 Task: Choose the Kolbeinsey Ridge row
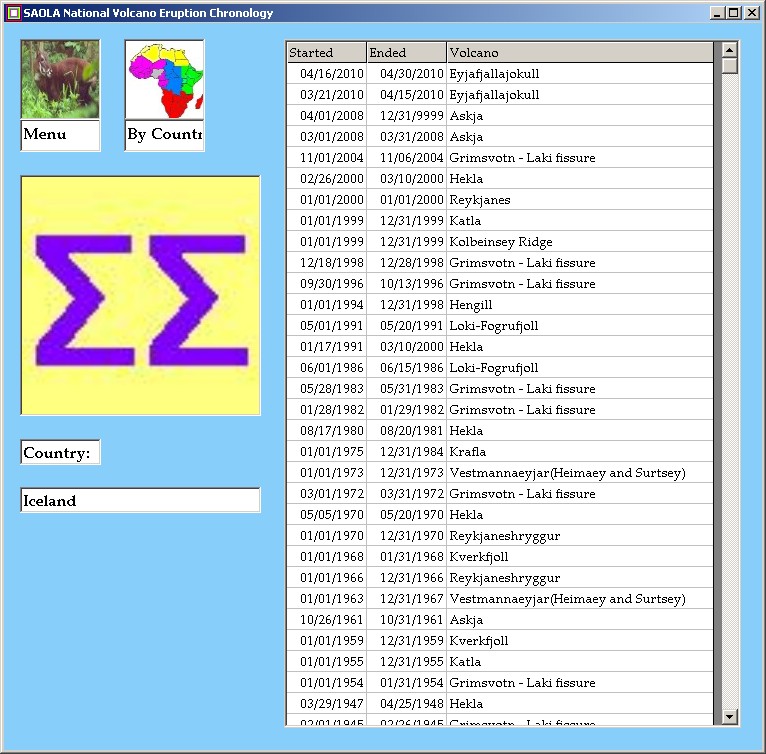[500, 242]
